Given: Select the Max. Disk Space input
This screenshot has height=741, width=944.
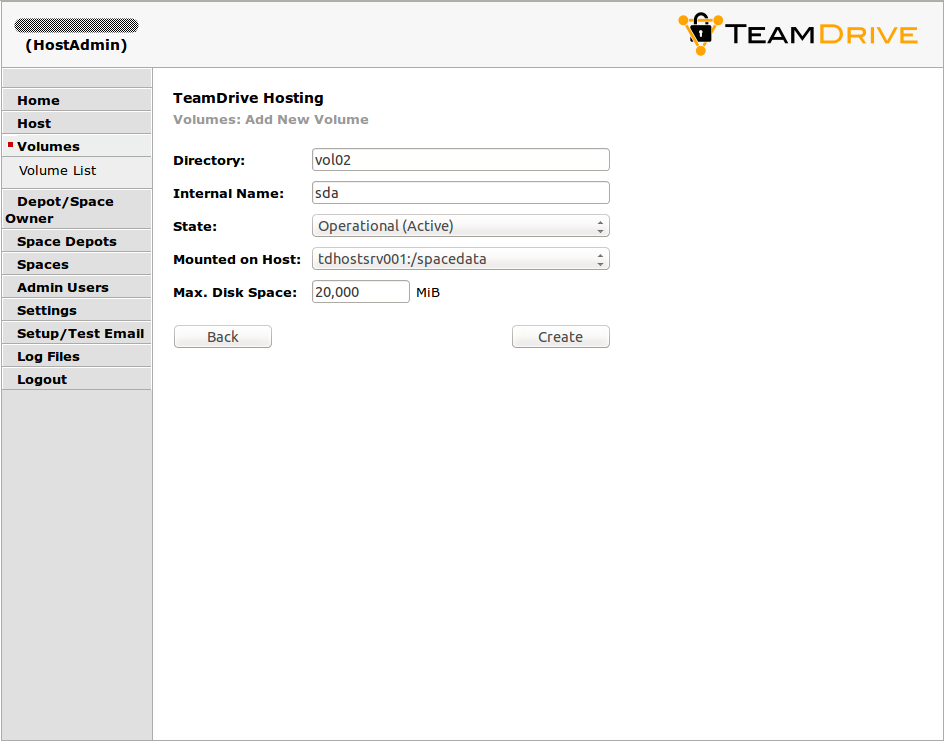Looking at the screenshot, I should 360,292.
